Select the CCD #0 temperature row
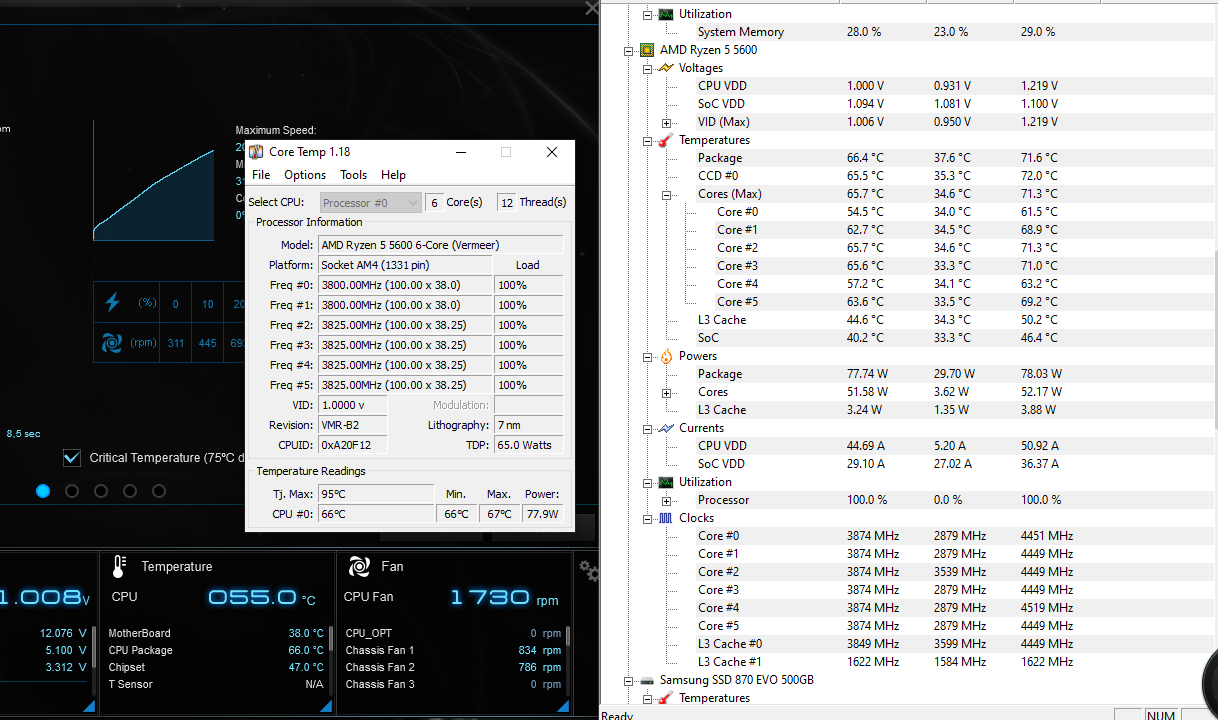This screenshot has width=1218, height=720. coord(909,176)
